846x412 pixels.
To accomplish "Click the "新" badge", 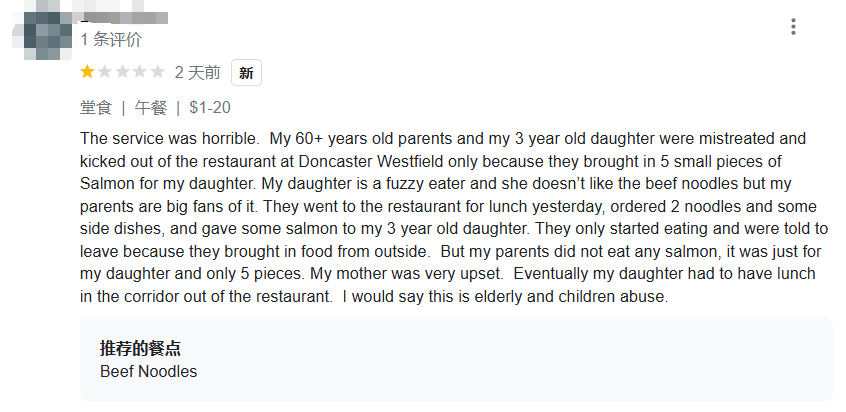I will coord(246,73).
